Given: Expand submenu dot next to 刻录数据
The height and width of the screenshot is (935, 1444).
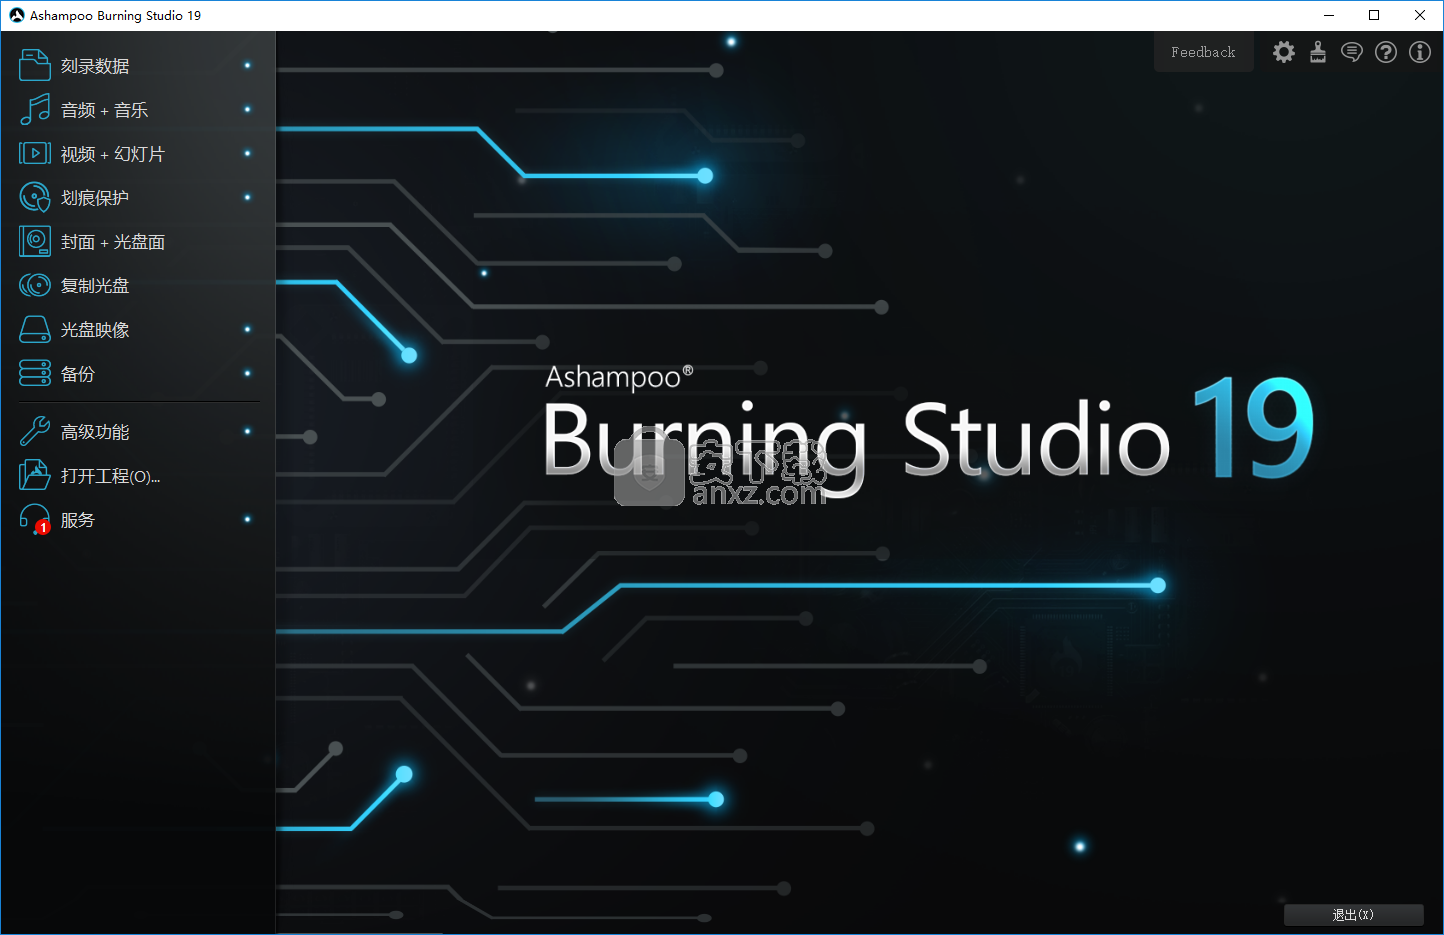Looking at the screenshot, I should pos(247,65).
